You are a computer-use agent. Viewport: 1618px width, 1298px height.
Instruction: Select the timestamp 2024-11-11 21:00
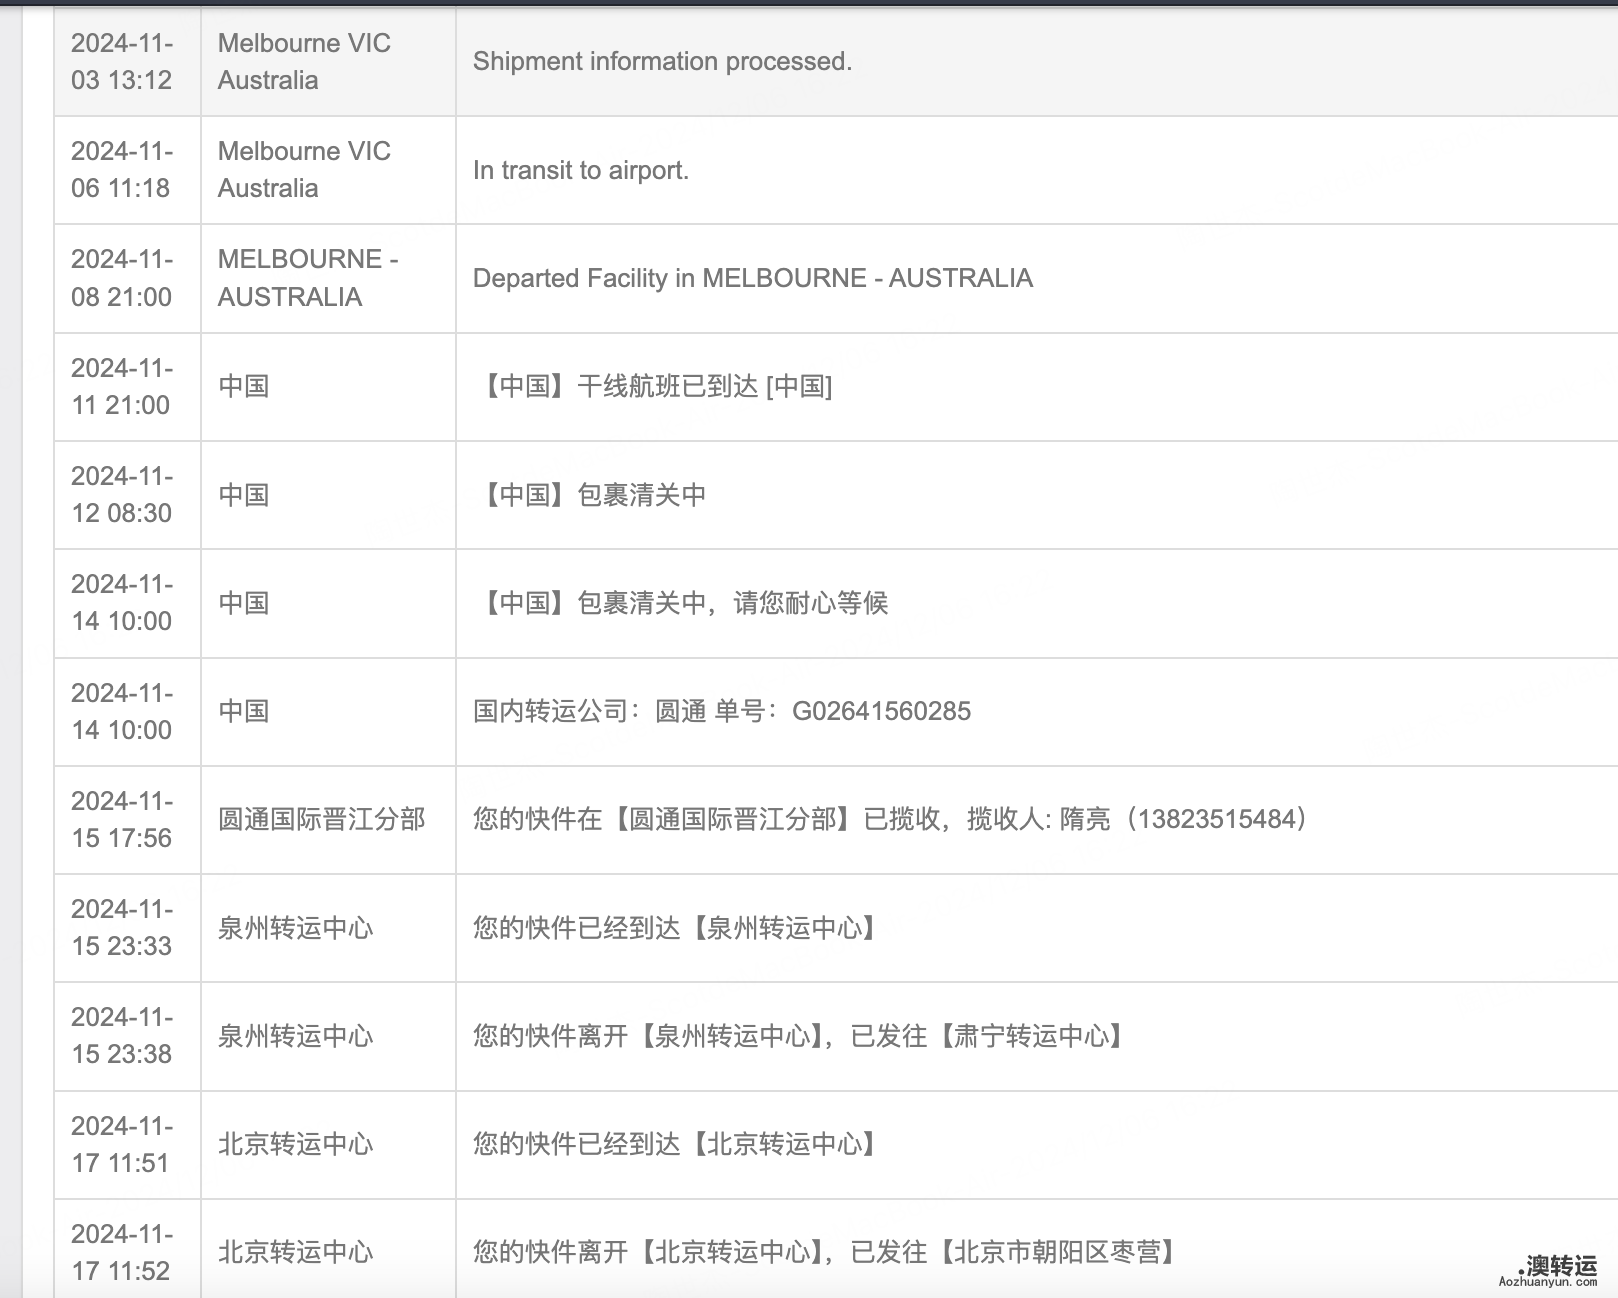[122, 386]
